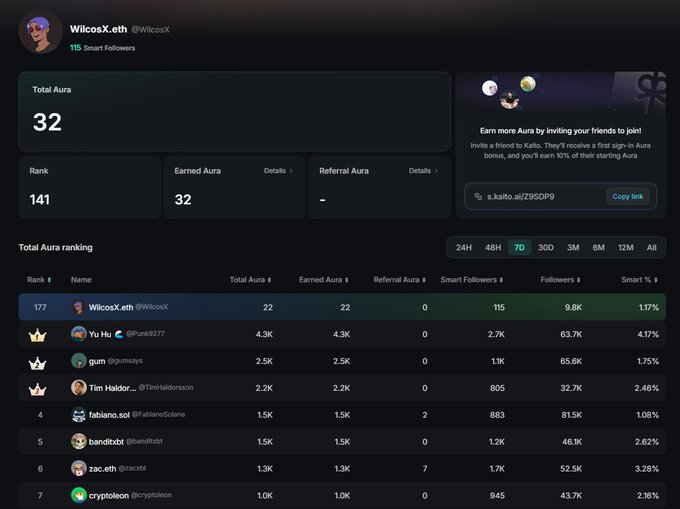This screenshot has width=680, height=509.
Task: Click cryptoleon's 43.7K Followers value
Action: pos(571,496)
